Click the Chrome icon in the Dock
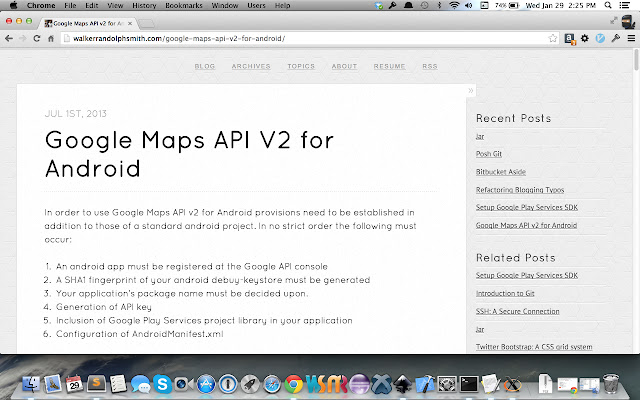This screenshot has height=400, width=640. point(293,384)
